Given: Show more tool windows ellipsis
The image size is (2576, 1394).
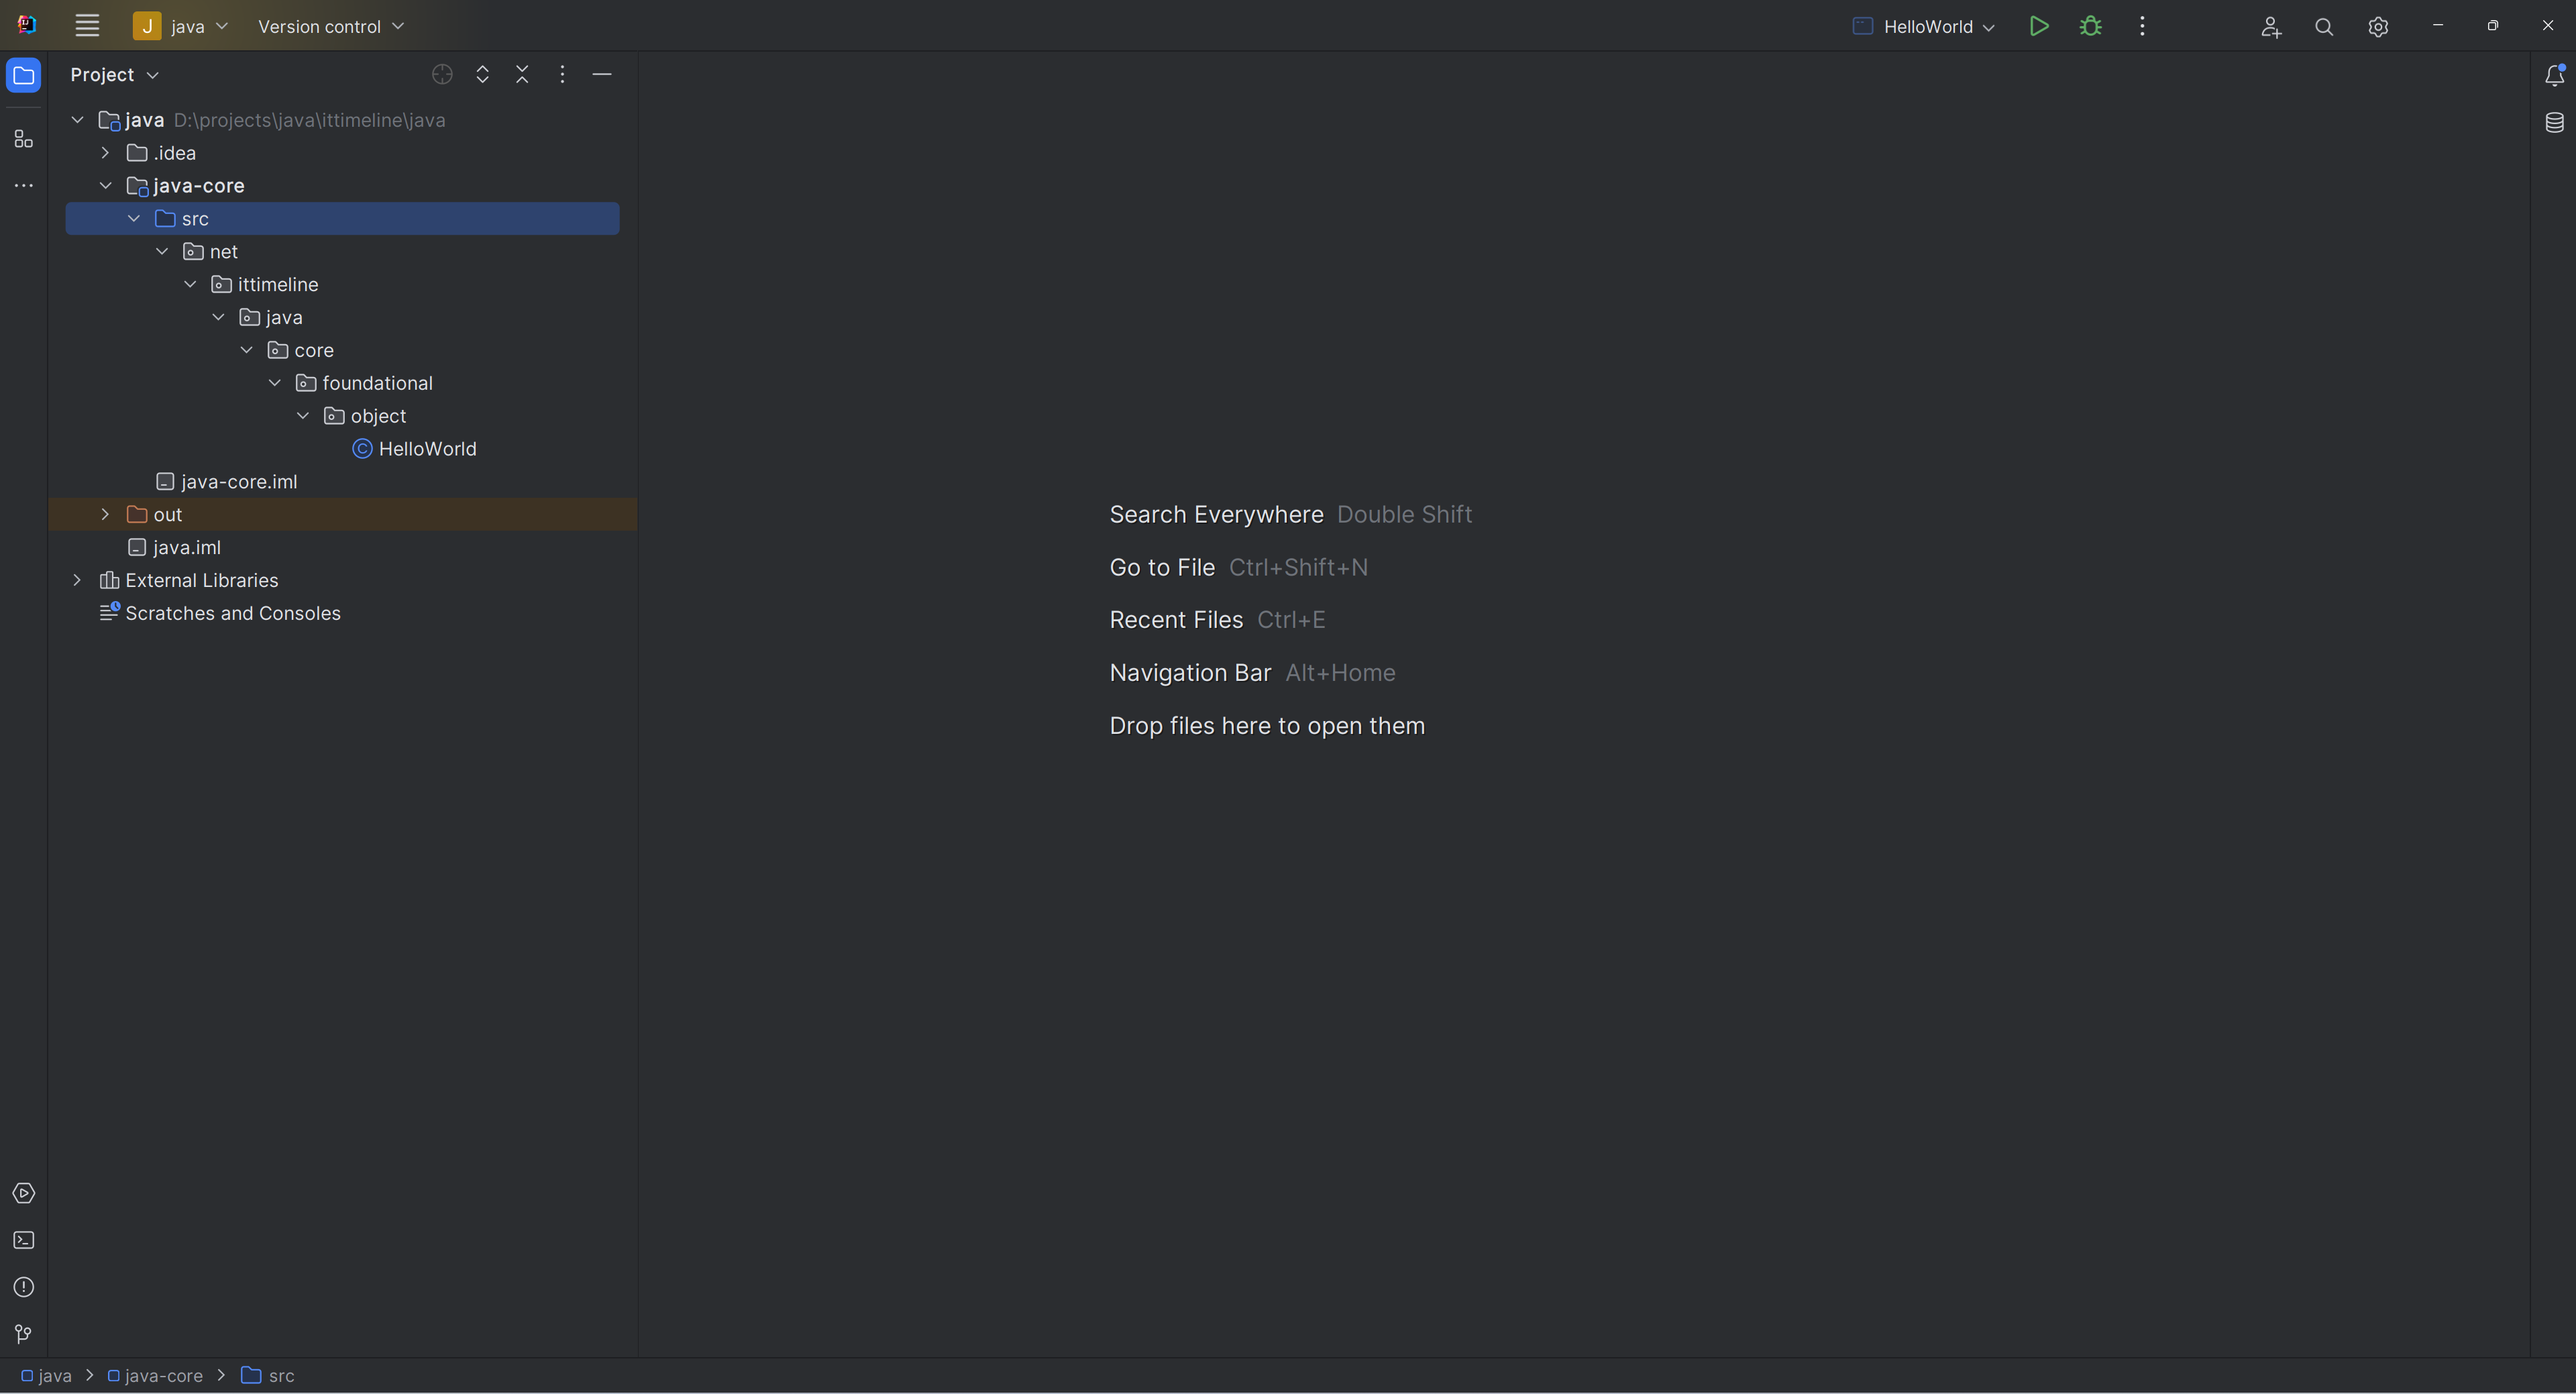Looking at the screenshot, I should coord(24,186).
